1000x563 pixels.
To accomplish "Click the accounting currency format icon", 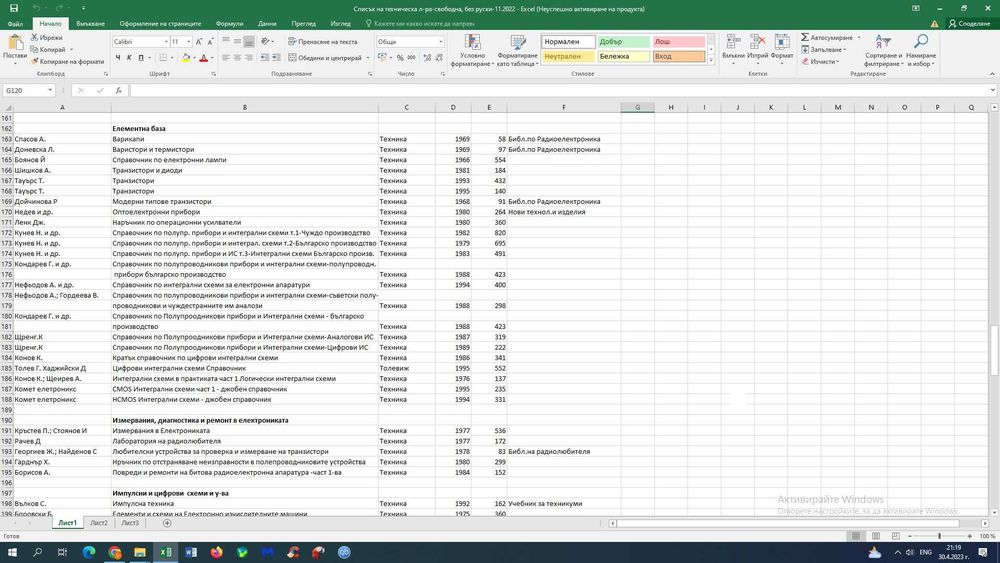I will pyautogui.click(x=382, y=57).
